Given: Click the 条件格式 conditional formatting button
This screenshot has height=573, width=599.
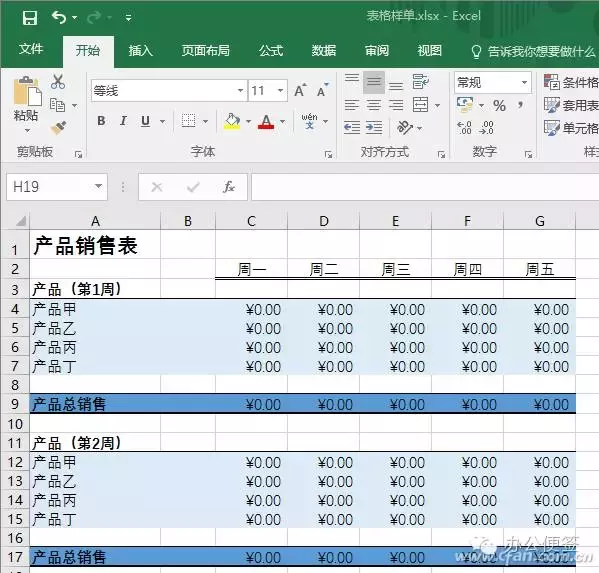Looking at the screenshot, I should (x=571, y=82).
